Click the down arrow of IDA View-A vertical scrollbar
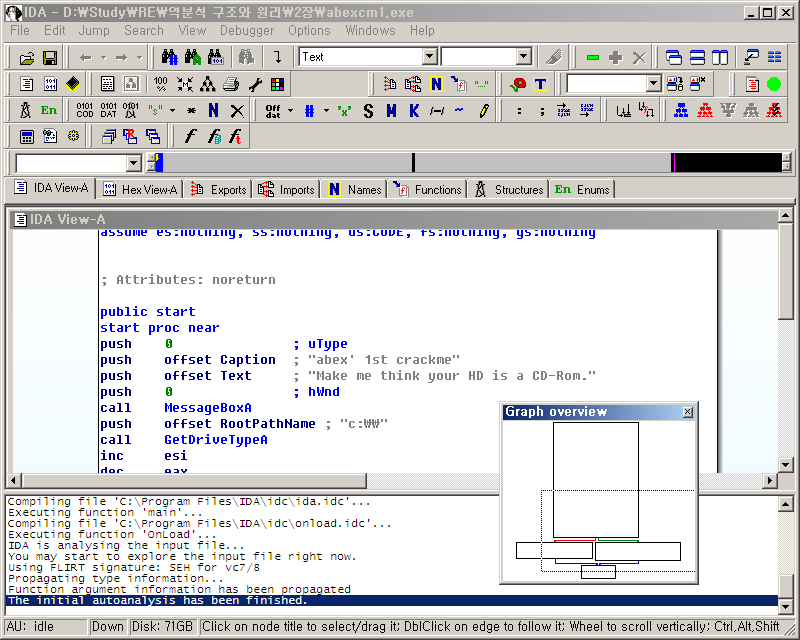Screen dimensions: 800x640 tap(785, 464)
